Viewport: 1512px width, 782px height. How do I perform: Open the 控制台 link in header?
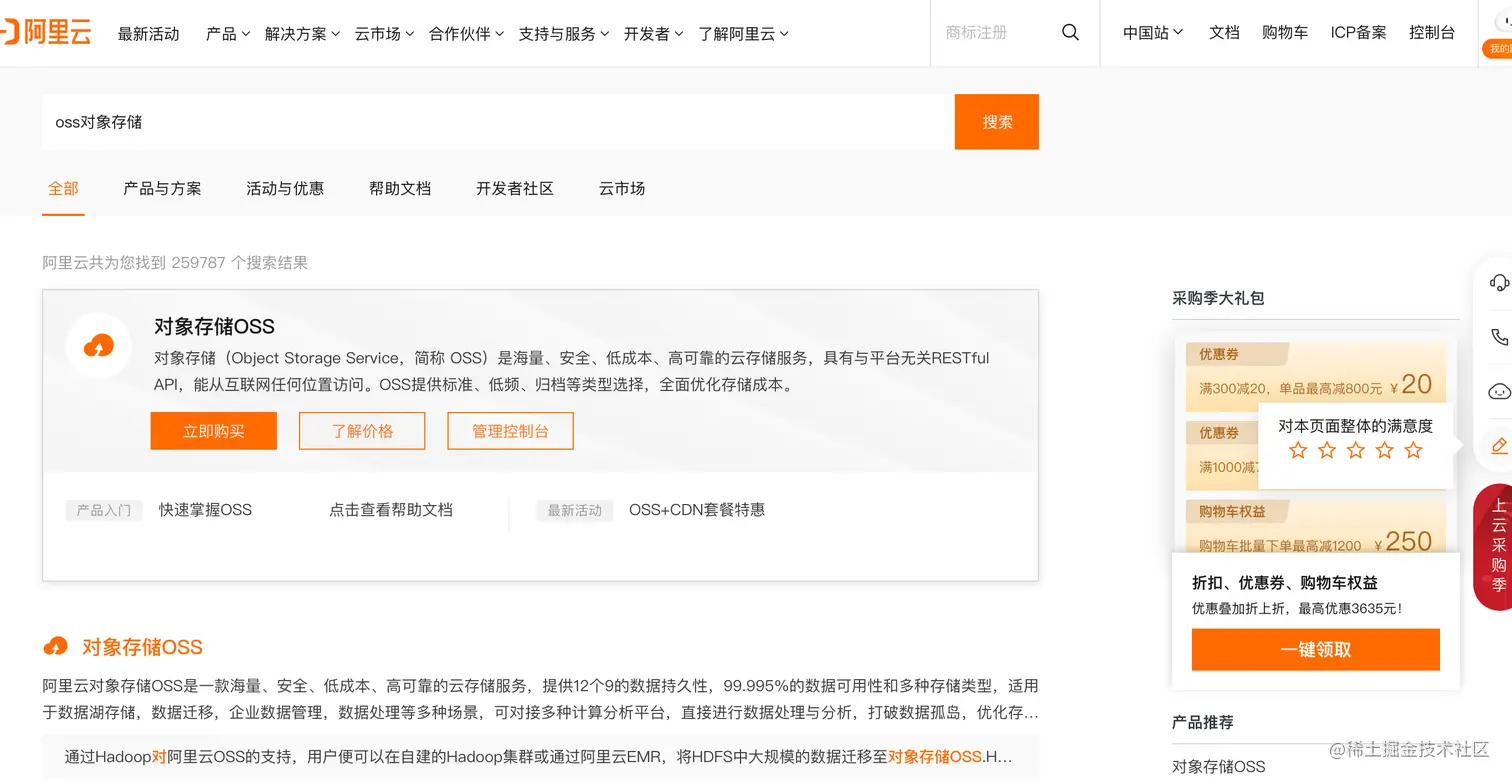pyautogui.click(x=1432, y=32)
